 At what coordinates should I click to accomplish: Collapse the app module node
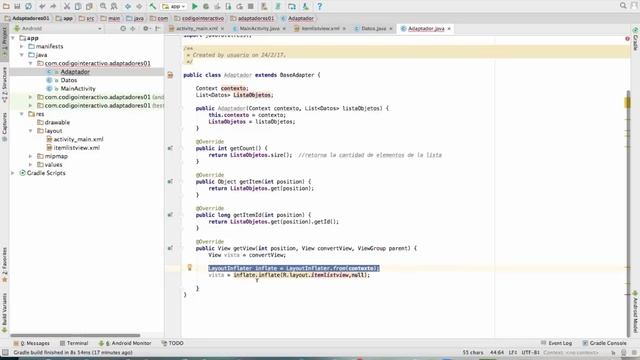click(x=13, y=38)
